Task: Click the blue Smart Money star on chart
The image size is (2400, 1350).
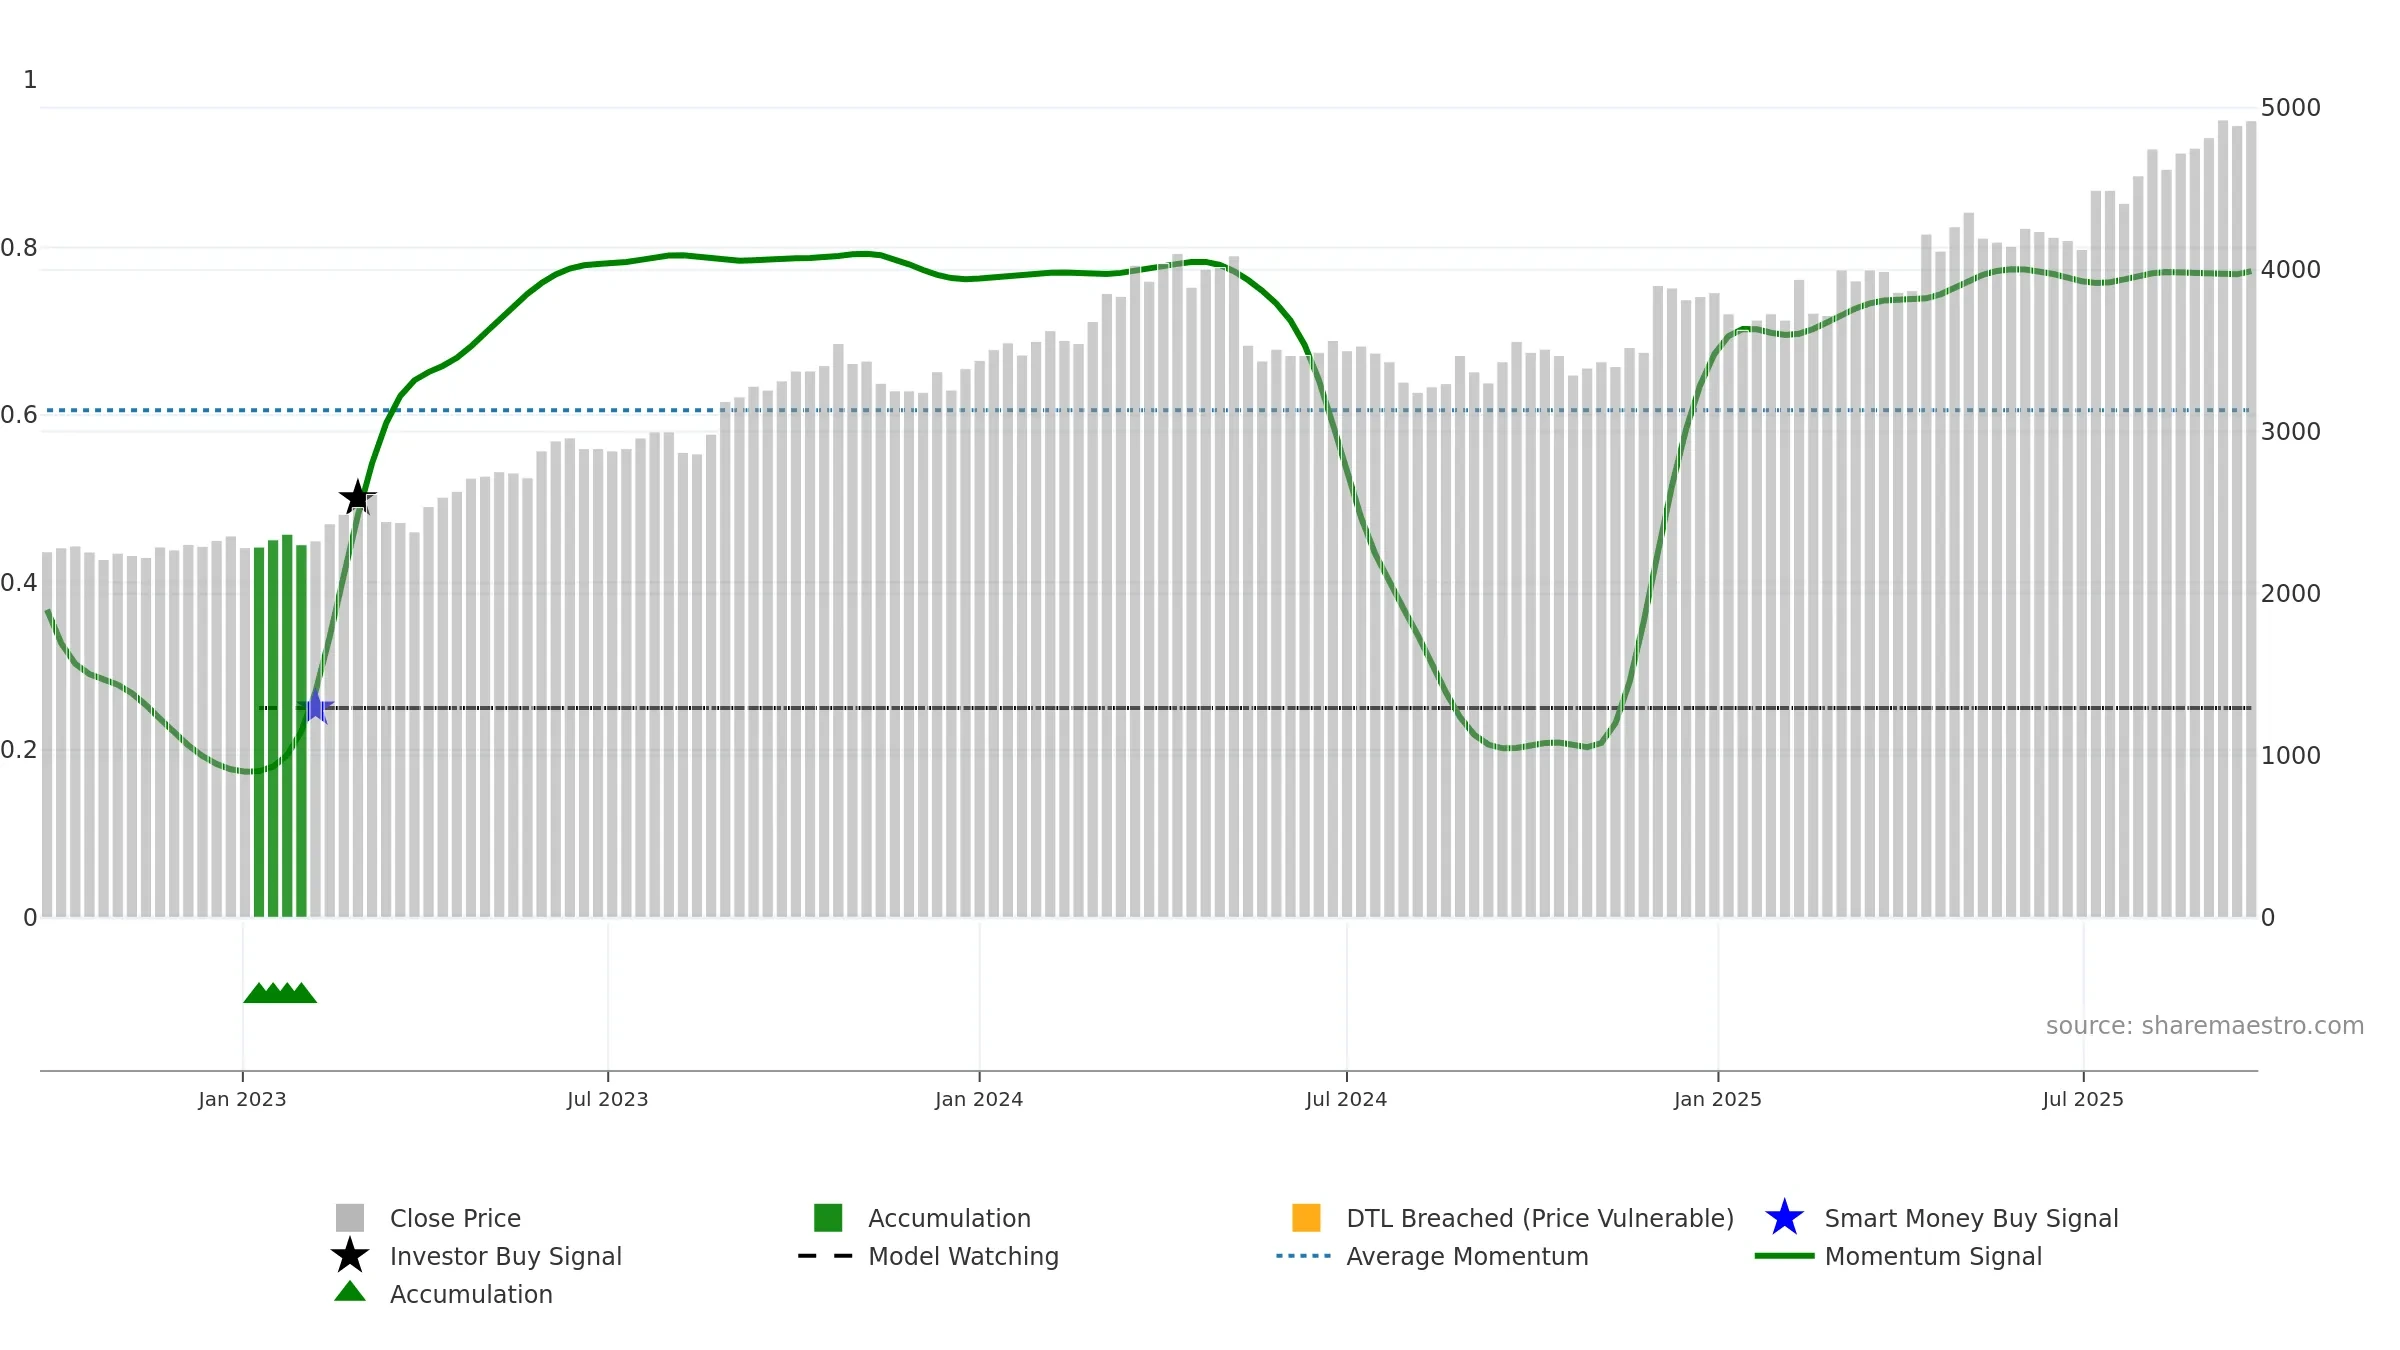Action: click(315, 707)
